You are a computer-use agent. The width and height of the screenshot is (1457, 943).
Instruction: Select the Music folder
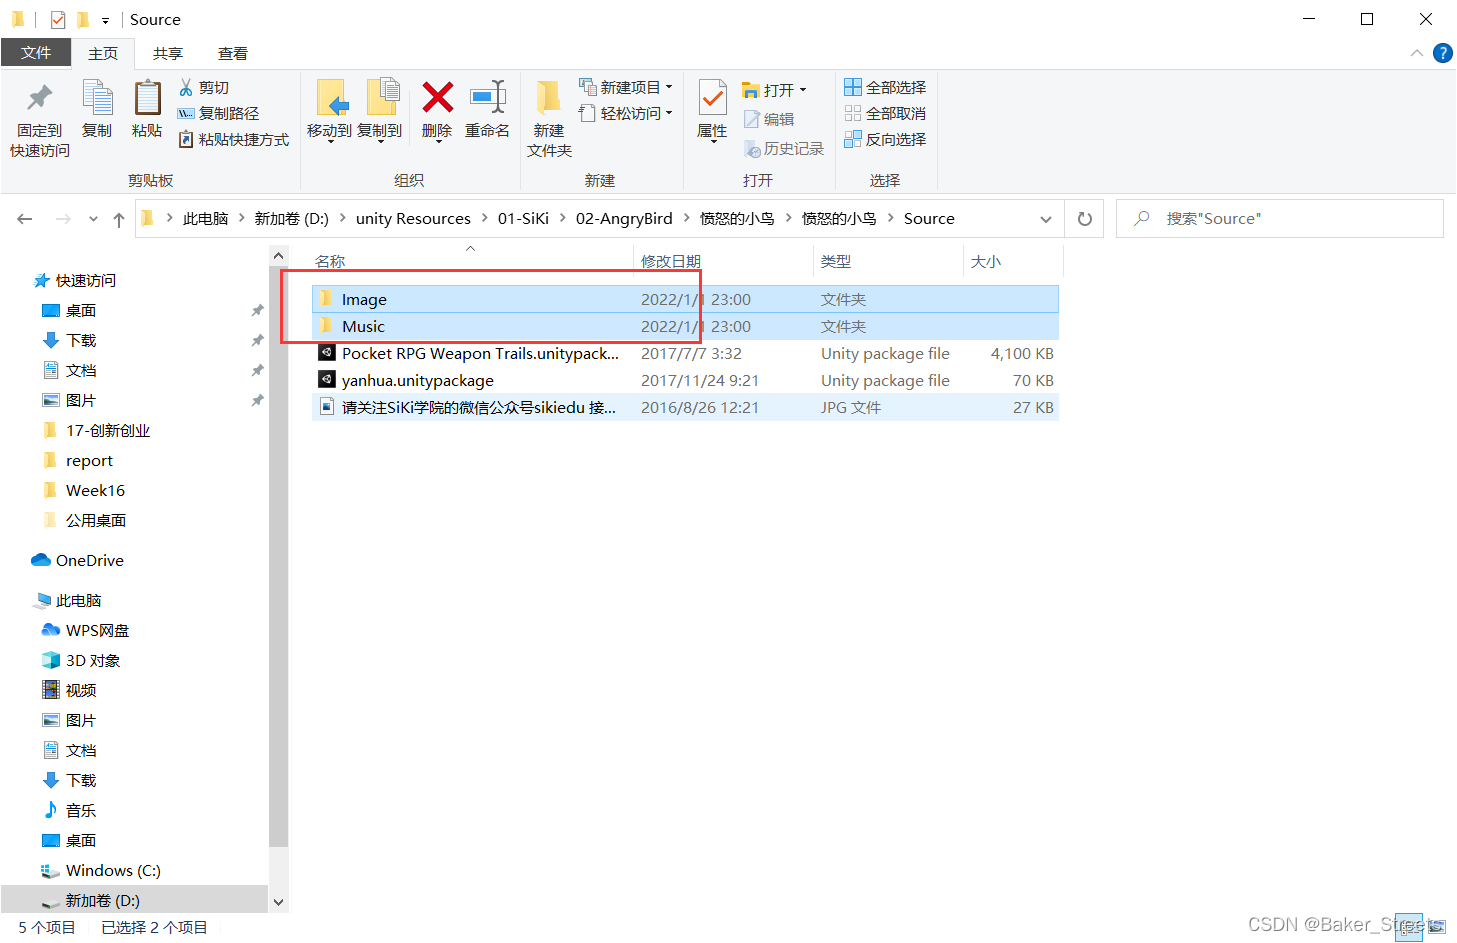pyautogui.click(x=685, y=326)
